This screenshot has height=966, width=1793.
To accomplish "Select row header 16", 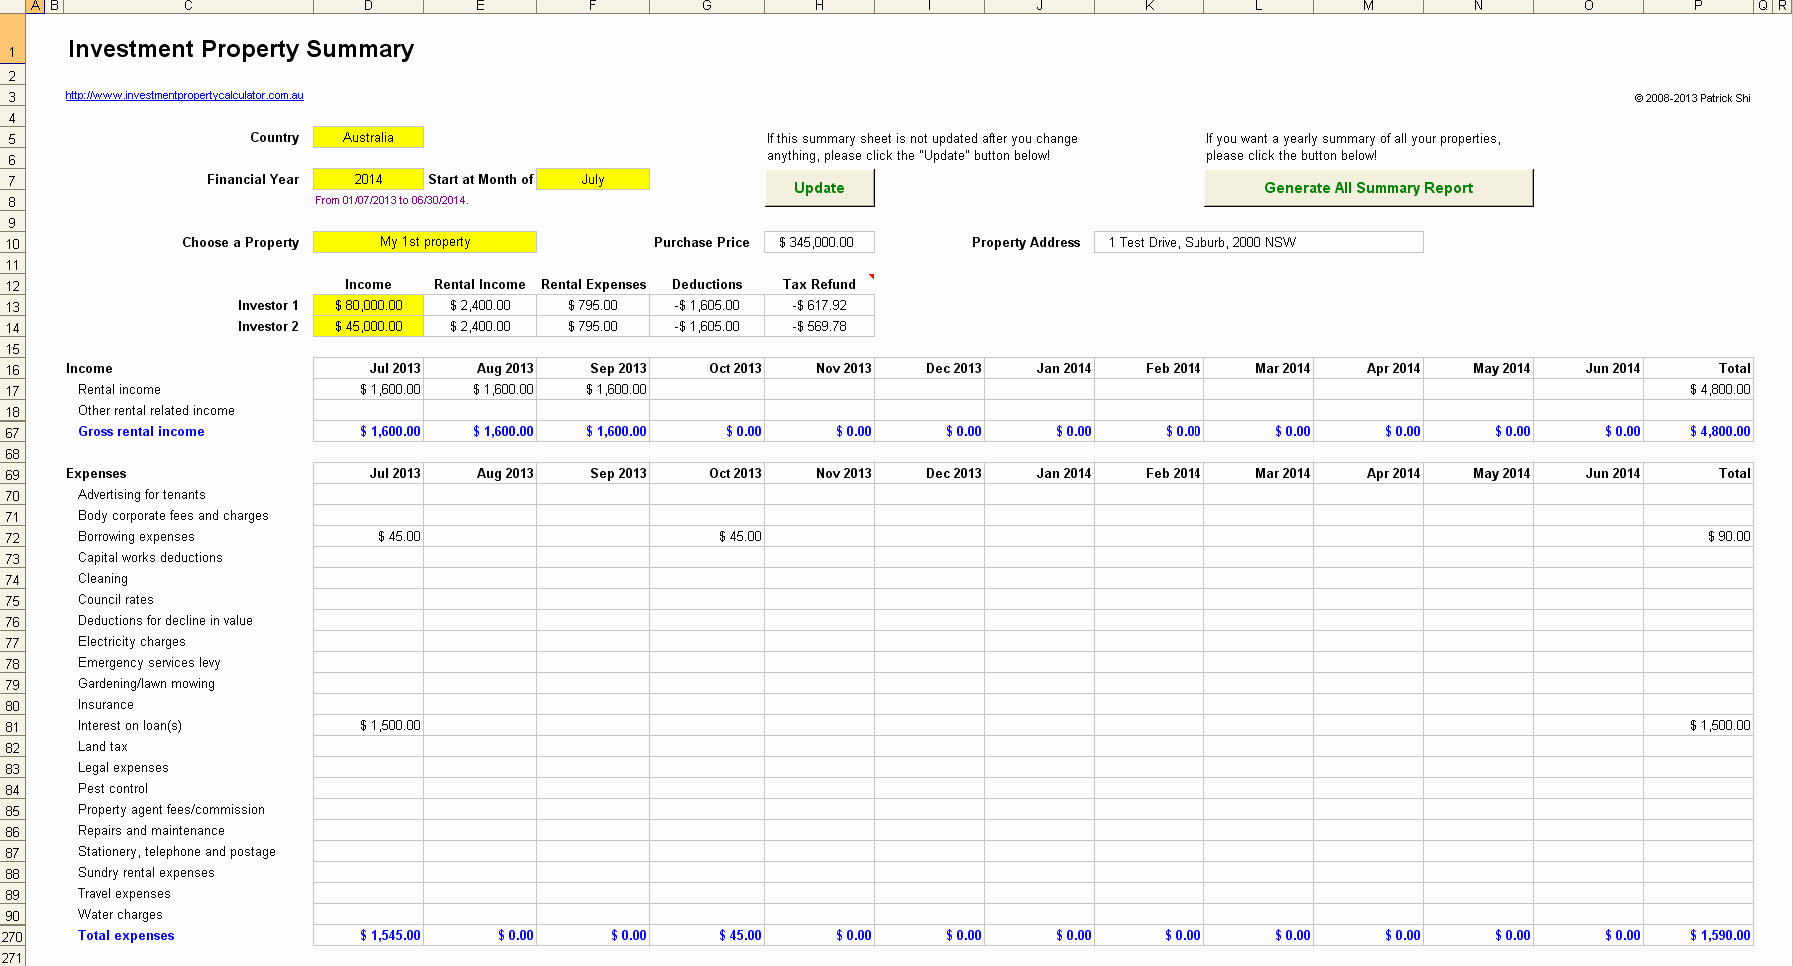I will point(12,370).
